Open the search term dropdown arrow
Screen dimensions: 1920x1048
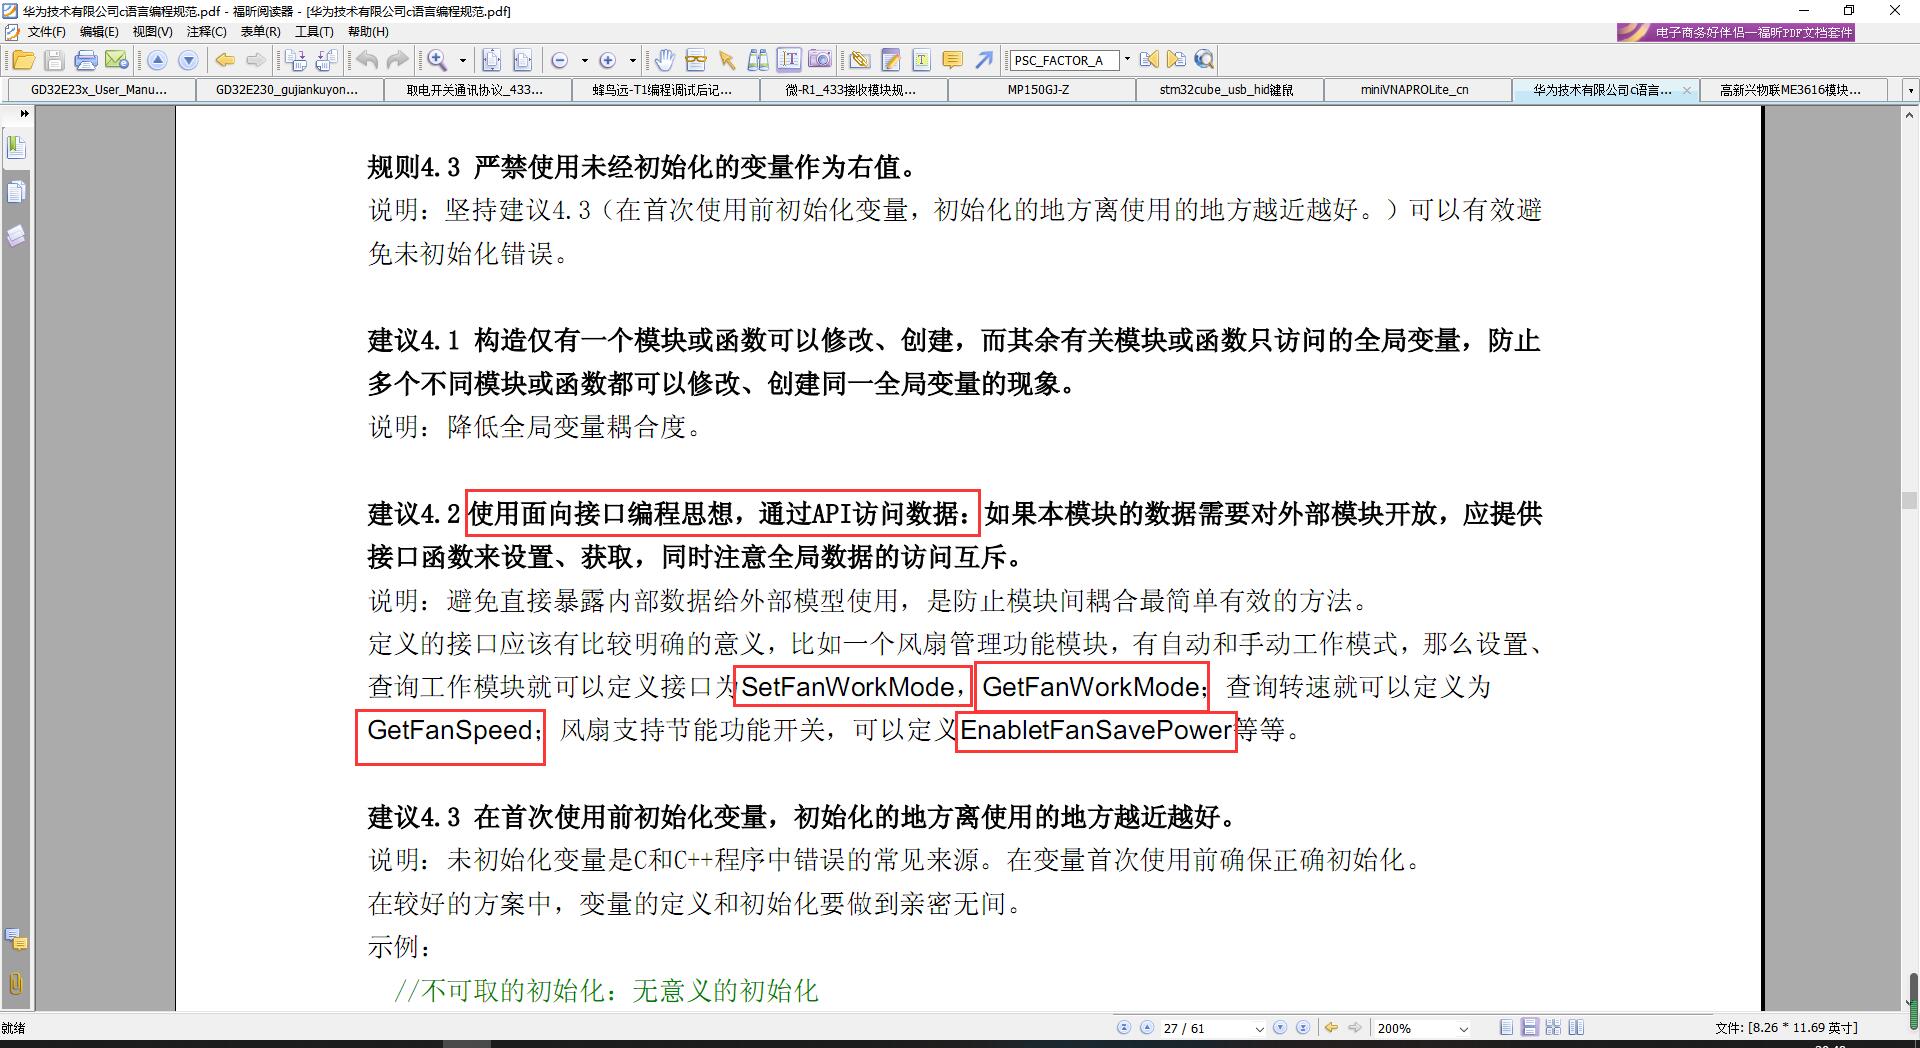tap(1127, 60)
